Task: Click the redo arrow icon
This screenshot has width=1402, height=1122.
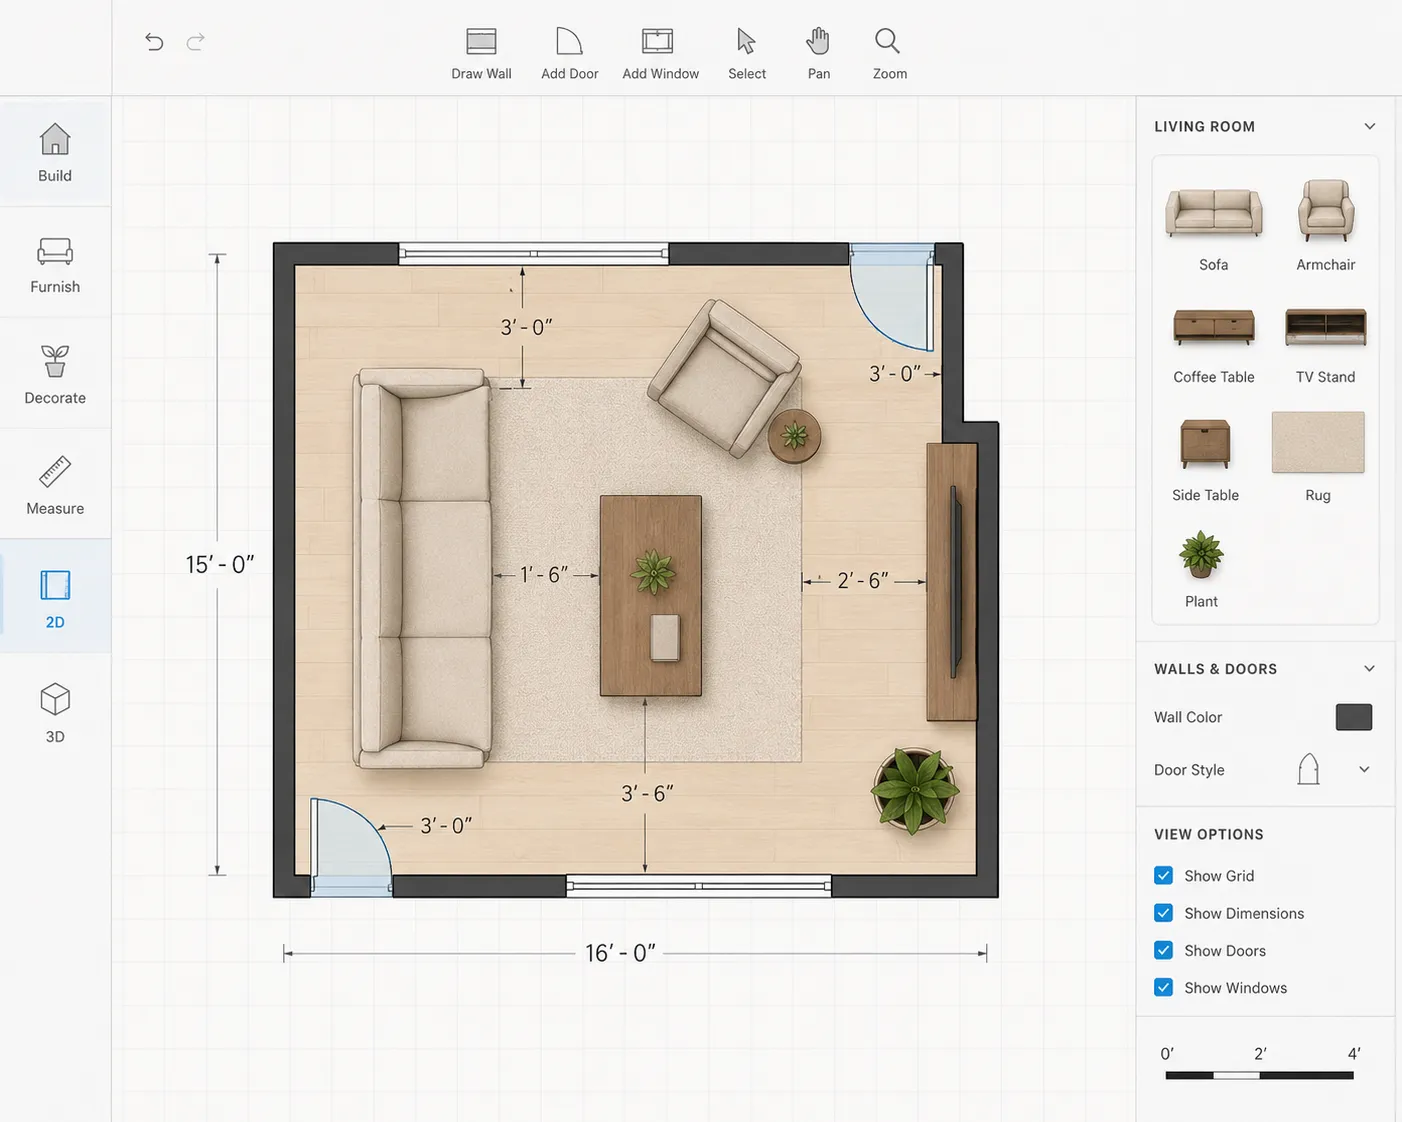Action: (196, 41)
